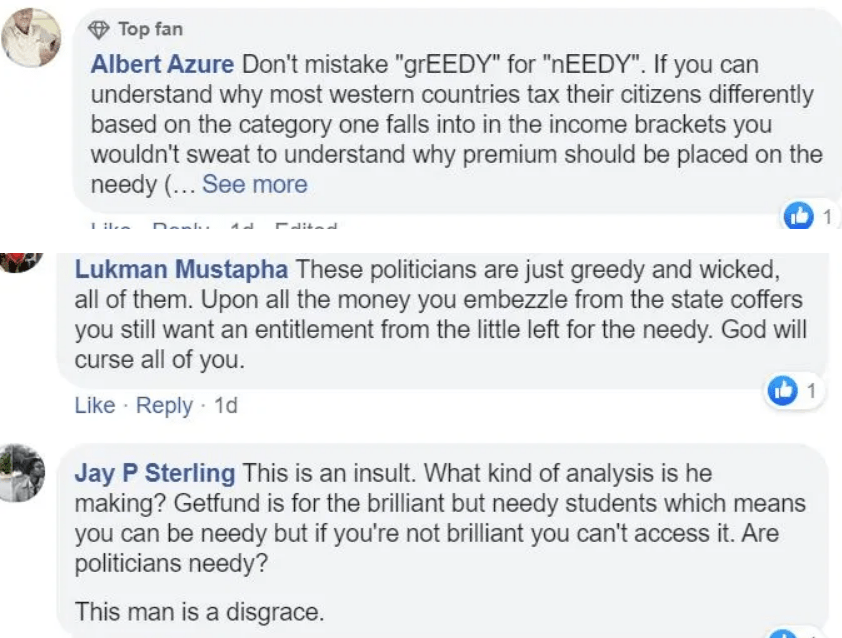842x638 pixels.
Task: Open Albert Azure's profile name link
Action: coord(162,64)
